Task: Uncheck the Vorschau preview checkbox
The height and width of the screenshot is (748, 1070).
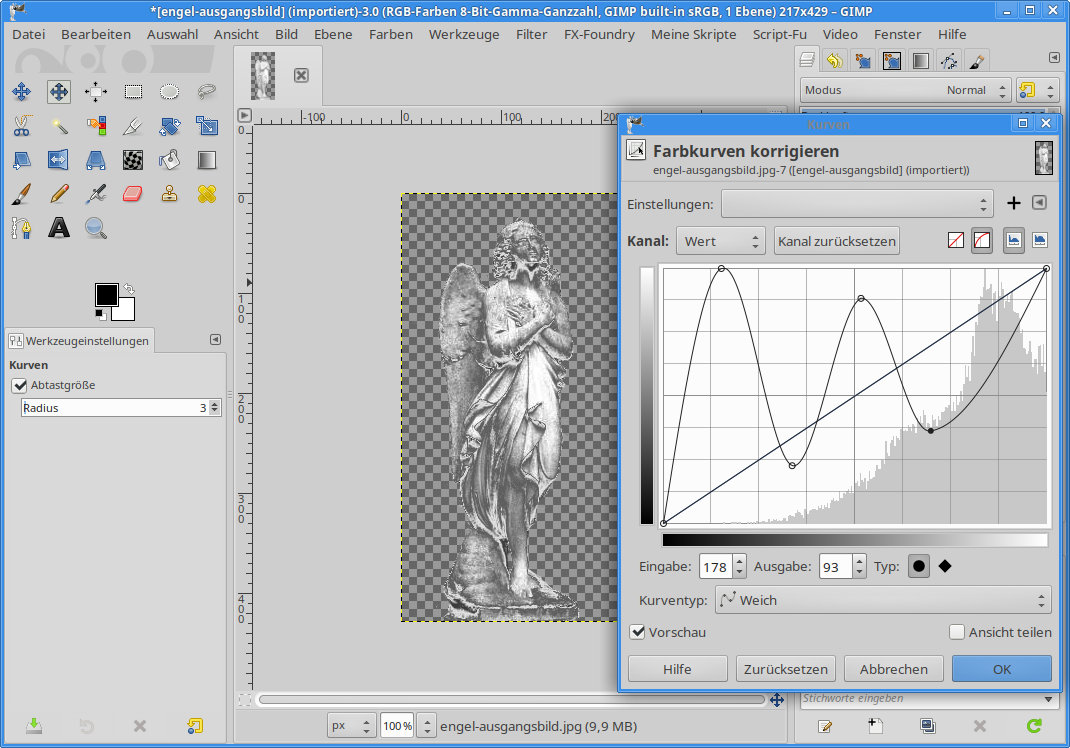Action: point(637,632)
